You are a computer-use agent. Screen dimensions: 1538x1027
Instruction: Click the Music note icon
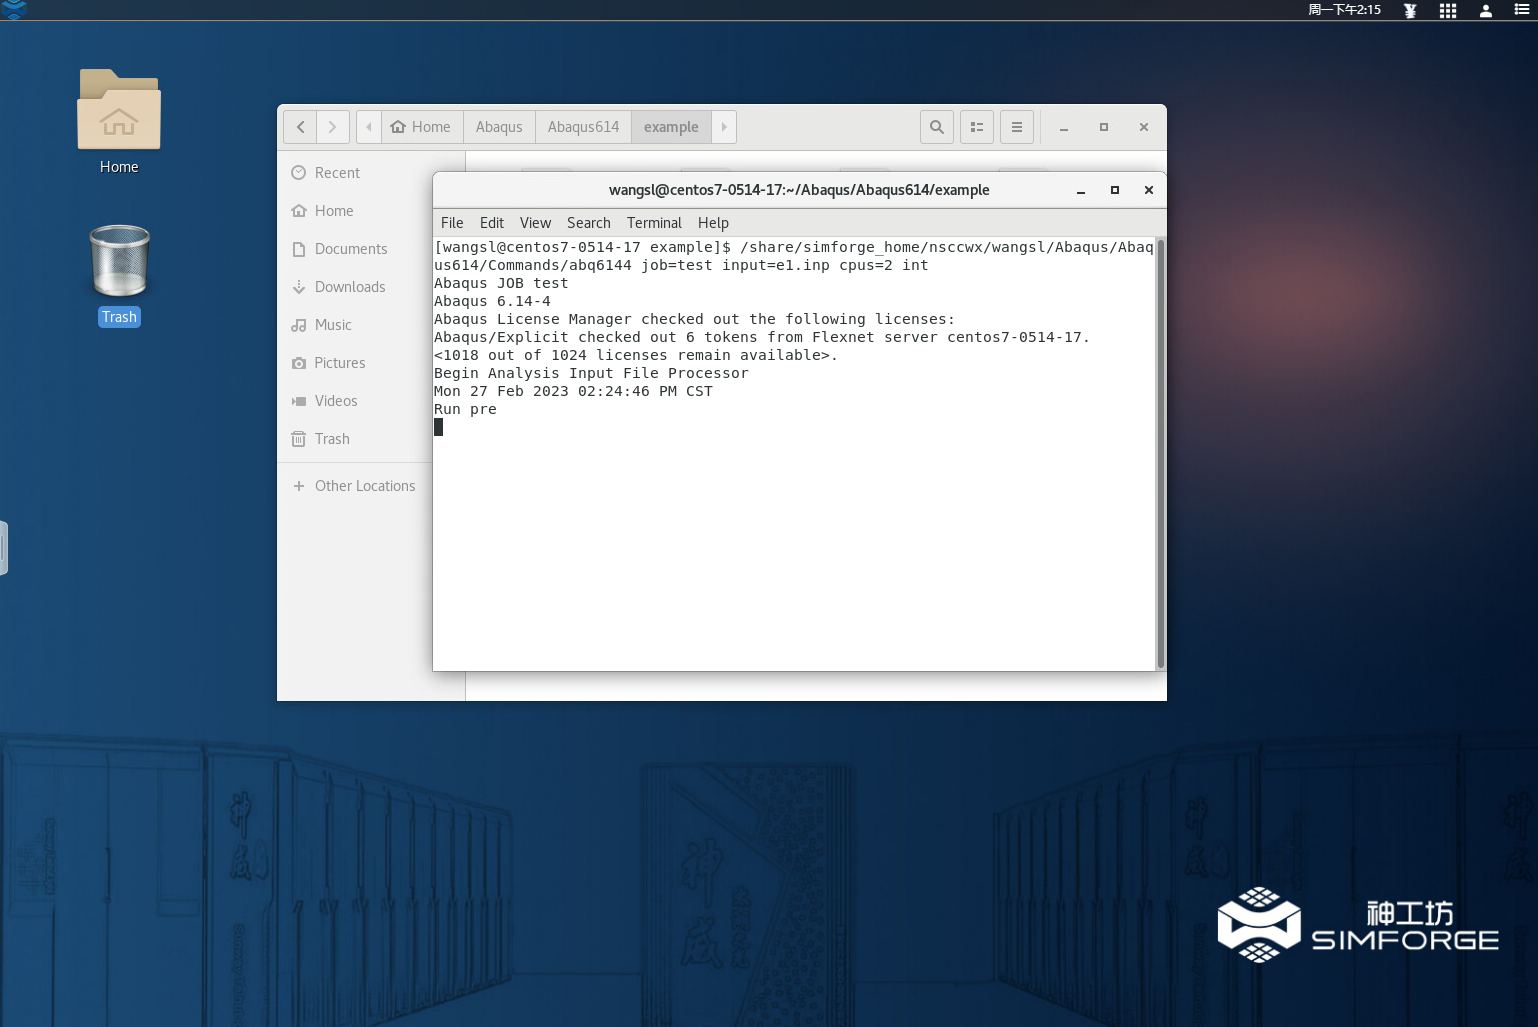(x=299, y=325)
